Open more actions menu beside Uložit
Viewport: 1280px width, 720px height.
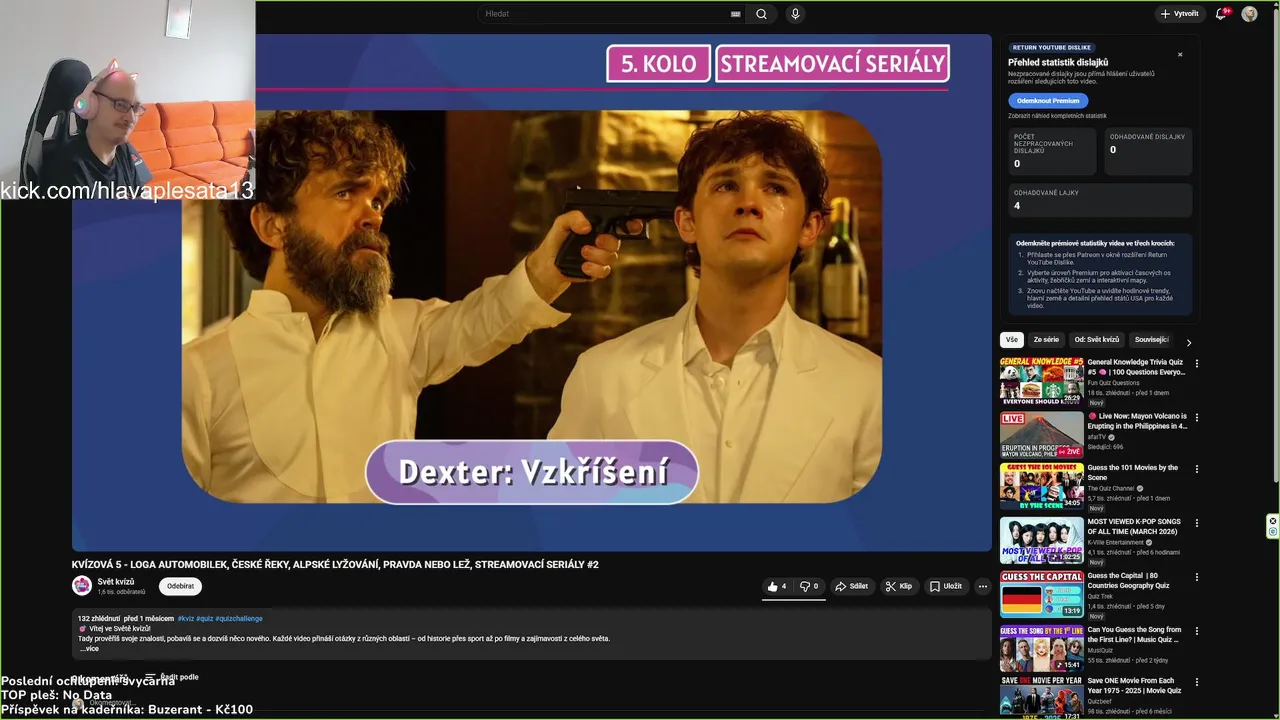tap(983, 587)
